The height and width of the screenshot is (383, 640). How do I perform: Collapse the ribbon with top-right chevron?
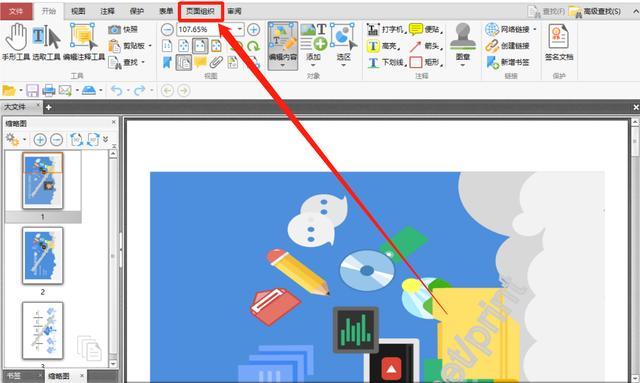click(x=636, y=11)
